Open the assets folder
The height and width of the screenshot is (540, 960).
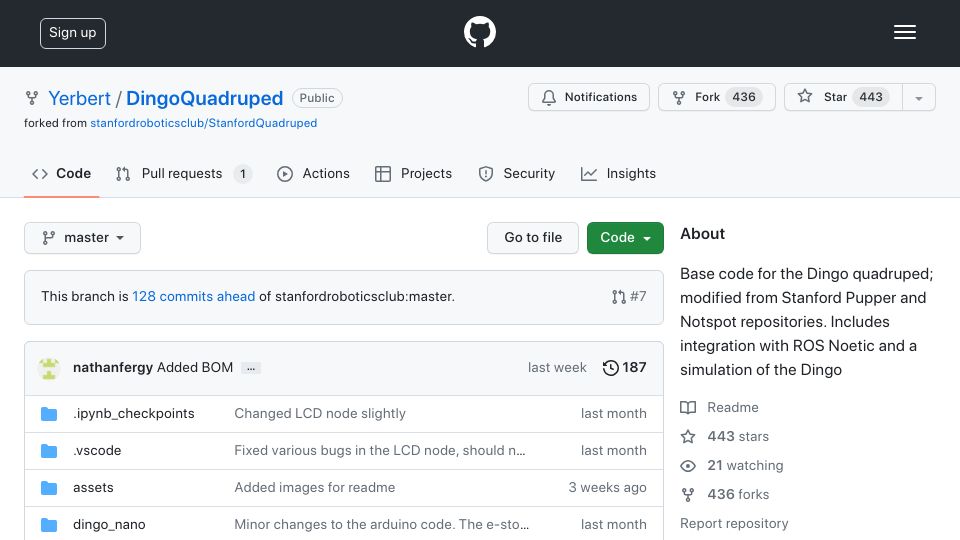pos(93,488)
